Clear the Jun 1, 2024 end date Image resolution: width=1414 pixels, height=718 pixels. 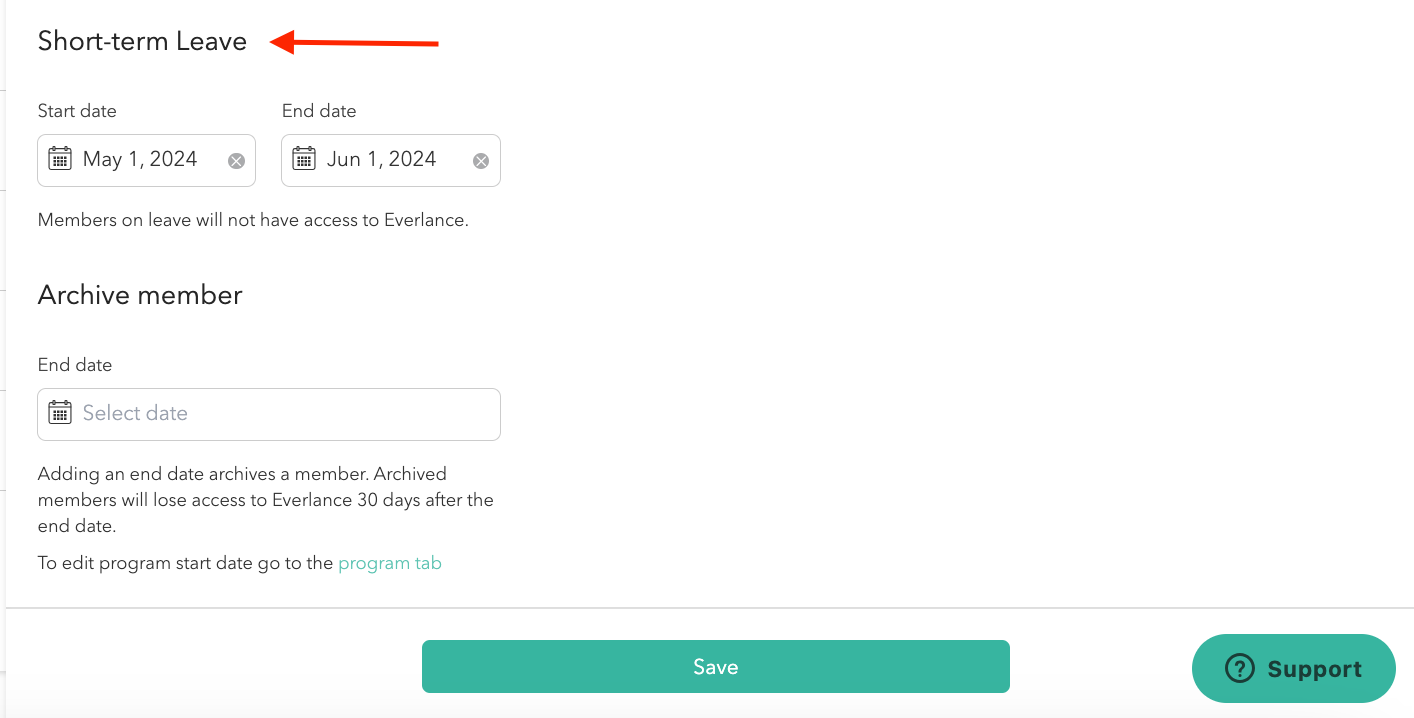[481, 161]
